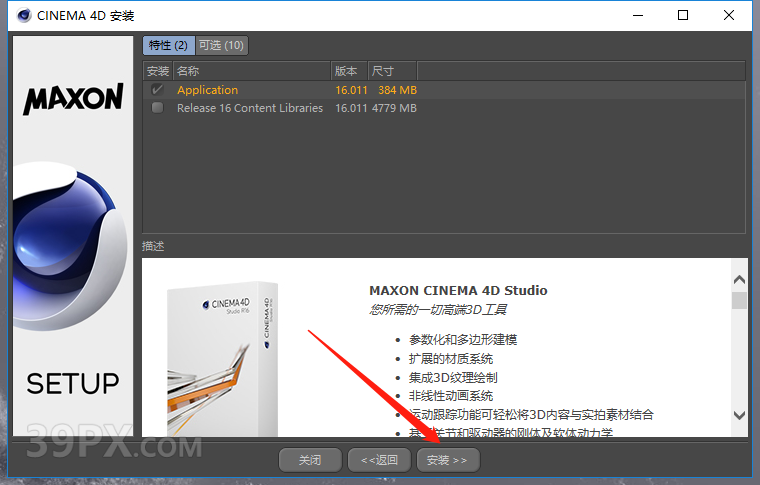The width and height of the screenshot is (760, 485).
Task: Click the 非线性动画系统 bullet text
Action: click(x=451, y=396)
